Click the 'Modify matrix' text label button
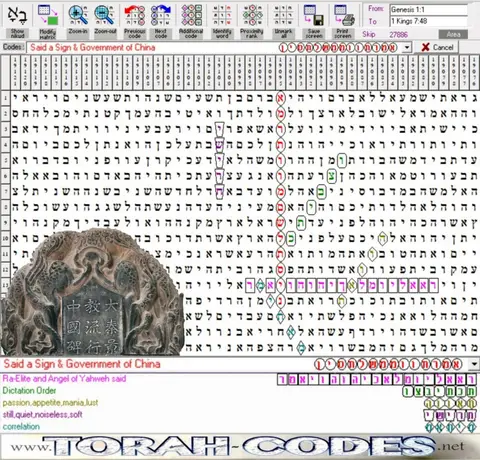This screenshot has height=460, width=480. click(x=48, y=34)
